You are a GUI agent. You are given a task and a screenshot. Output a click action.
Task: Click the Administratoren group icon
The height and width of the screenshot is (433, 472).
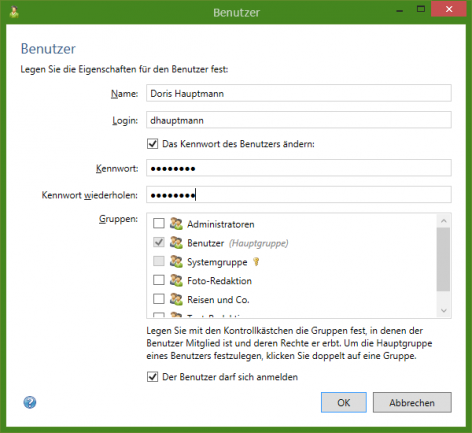(176, 224)
